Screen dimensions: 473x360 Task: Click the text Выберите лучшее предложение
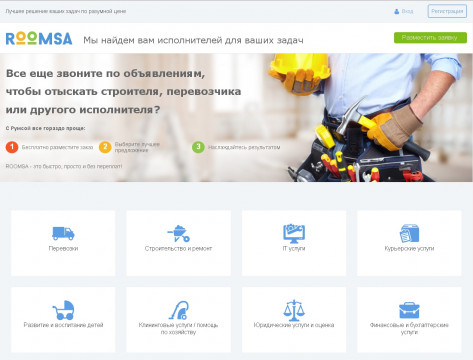coord(137,147)
